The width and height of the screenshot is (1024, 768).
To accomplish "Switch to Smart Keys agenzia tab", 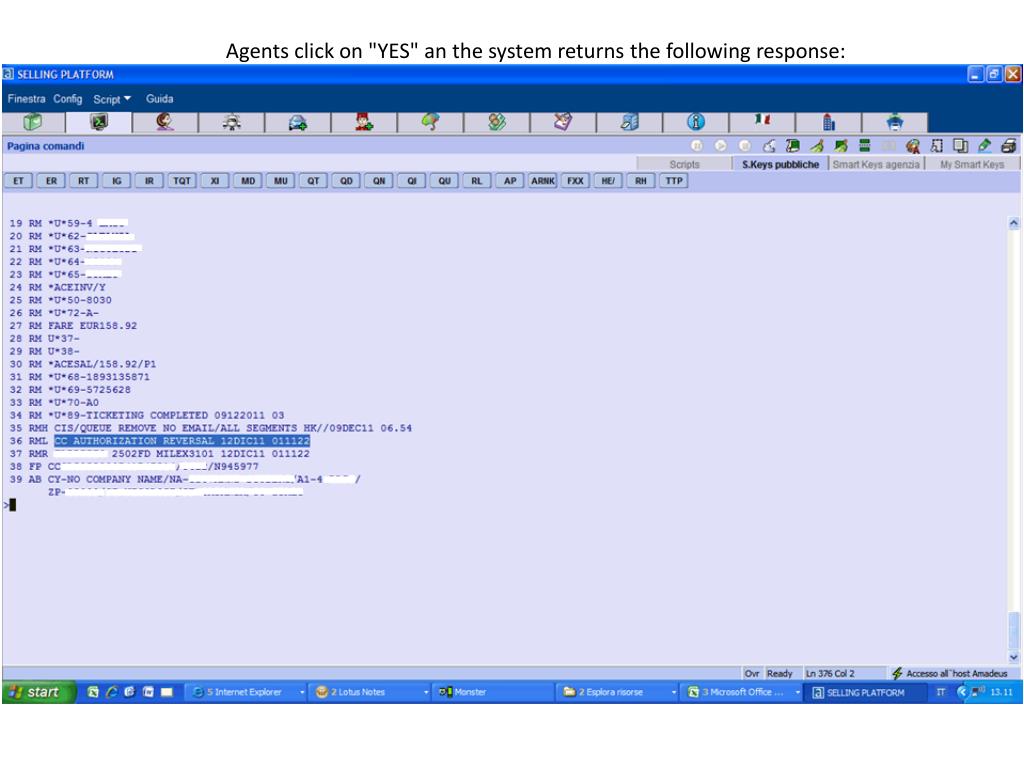I will point(876,164).
